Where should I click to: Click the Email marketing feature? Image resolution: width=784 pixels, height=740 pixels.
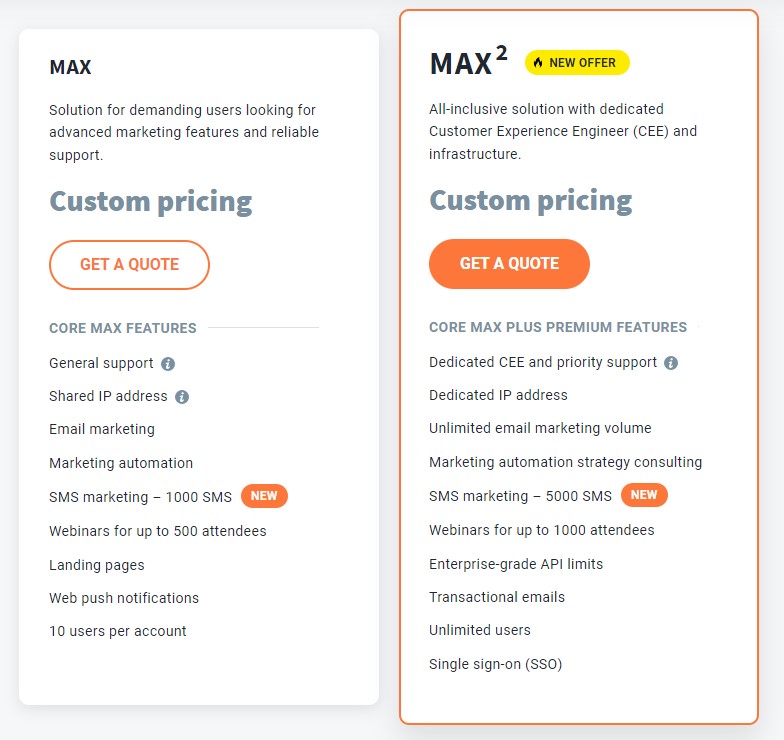(x=102, y=429)
